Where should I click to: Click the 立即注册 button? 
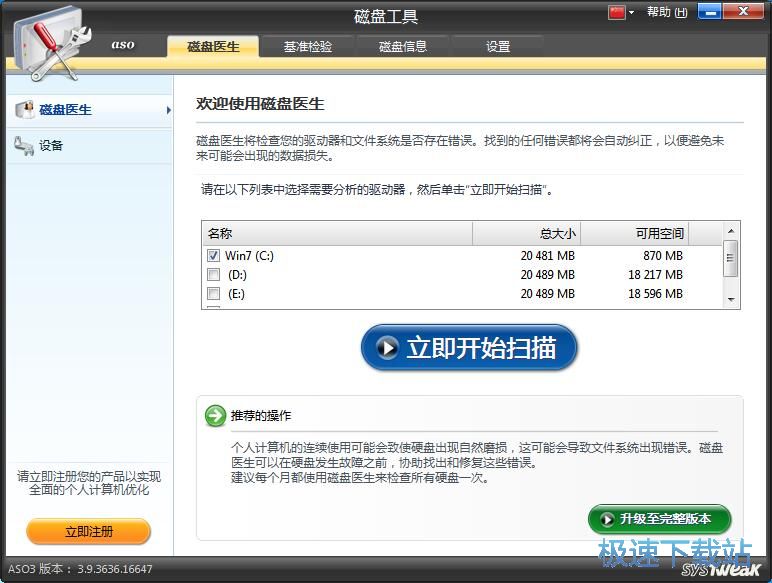pyautogui.click(x=89, y=532)
